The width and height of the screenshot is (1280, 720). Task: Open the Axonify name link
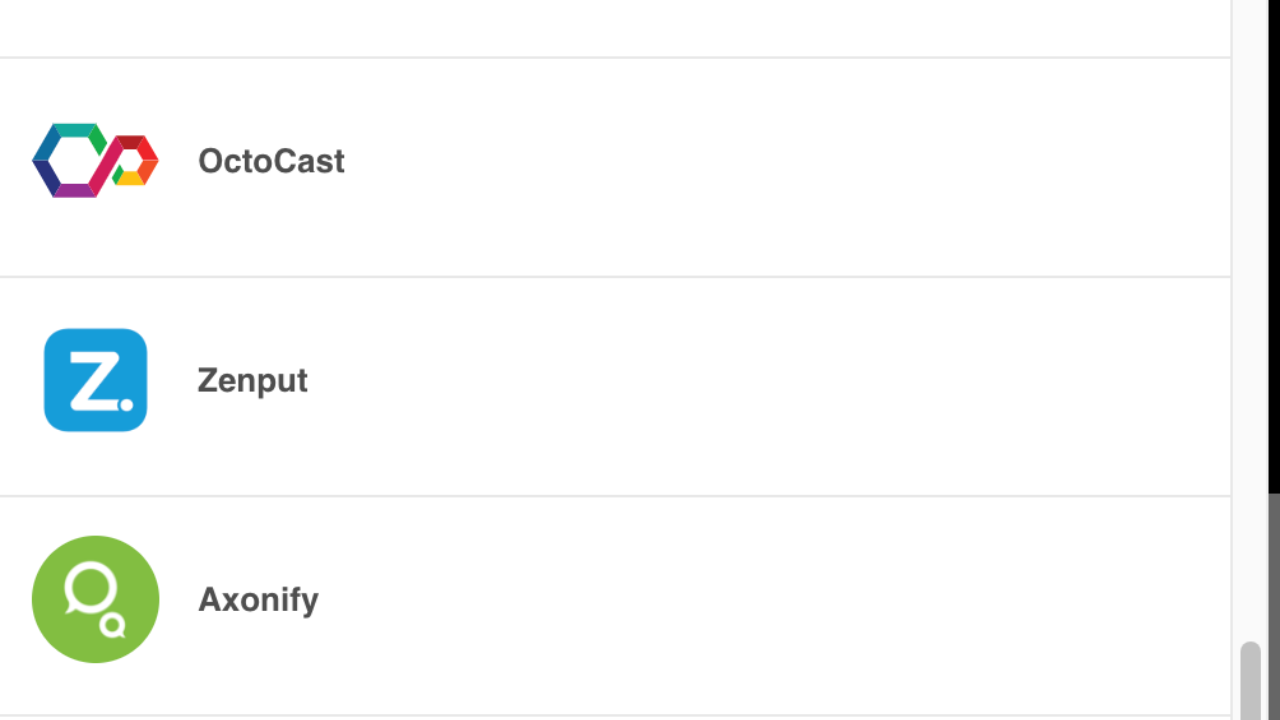click(x=258, y=600)
